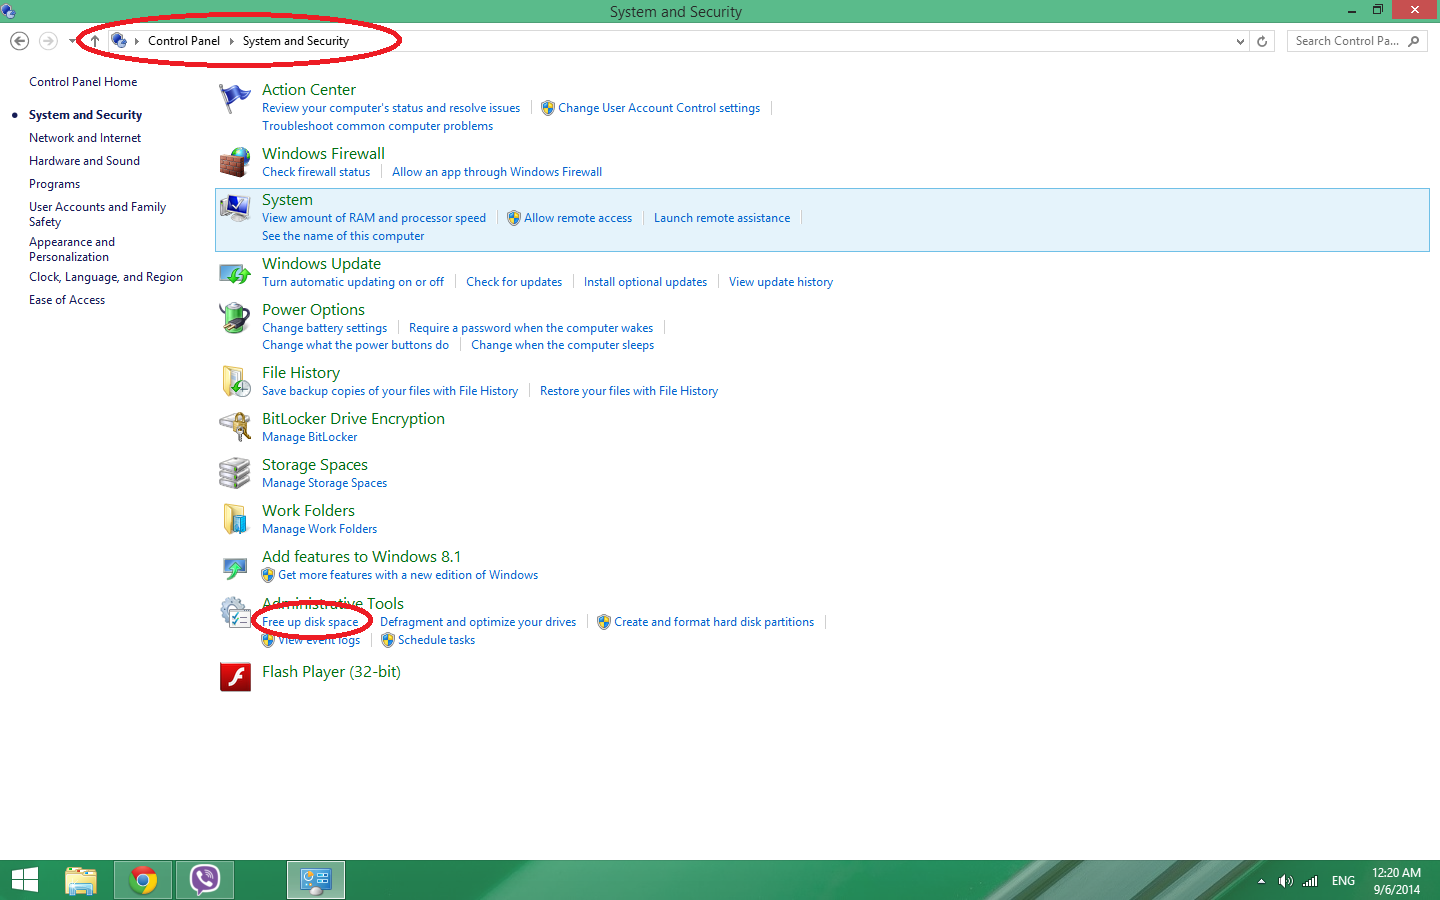This screenshot has height=900, width=1440.
Task: Click Launch remote assistance
Action: (x=722, y=218)
